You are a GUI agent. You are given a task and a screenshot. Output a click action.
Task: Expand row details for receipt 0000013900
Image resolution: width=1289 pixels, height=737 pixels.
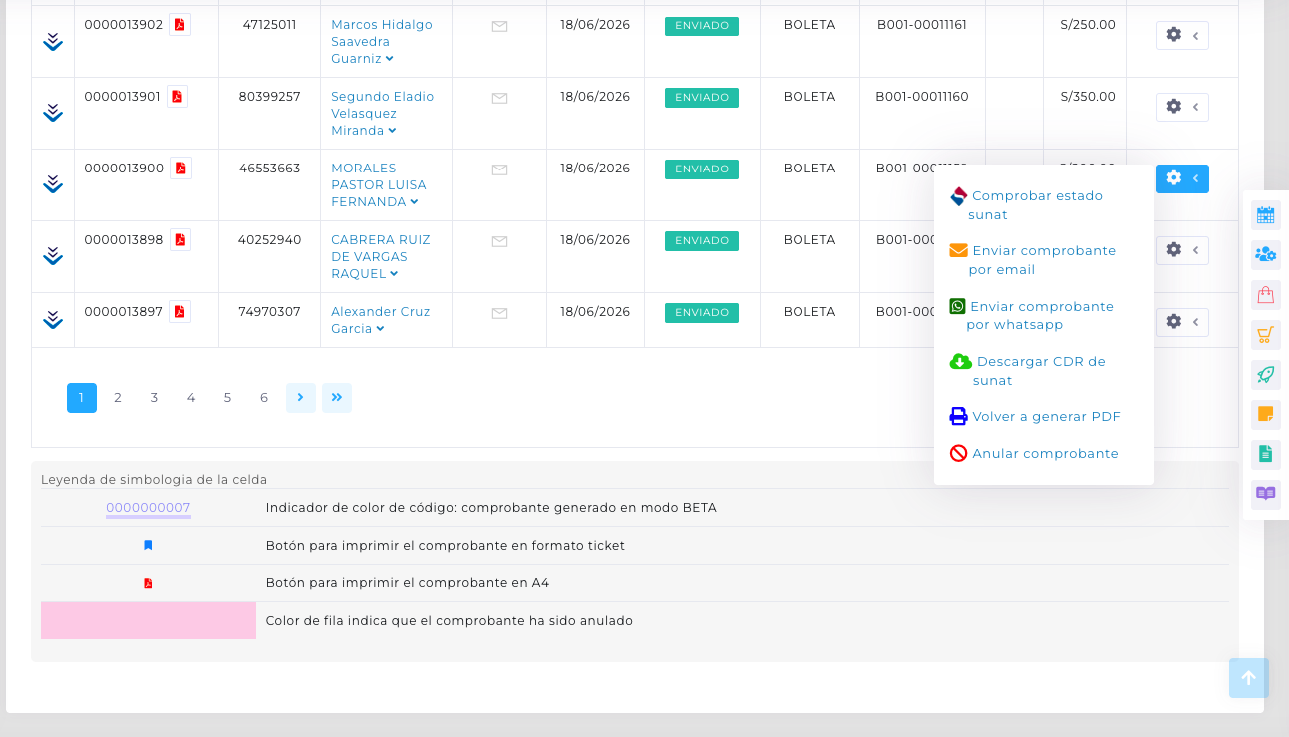[x=54, y=184]
